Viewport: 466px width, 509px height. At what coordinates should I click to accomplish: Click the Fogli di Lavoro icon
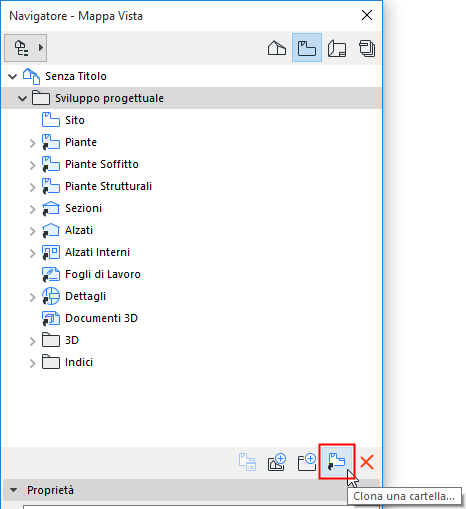point(51,274)
